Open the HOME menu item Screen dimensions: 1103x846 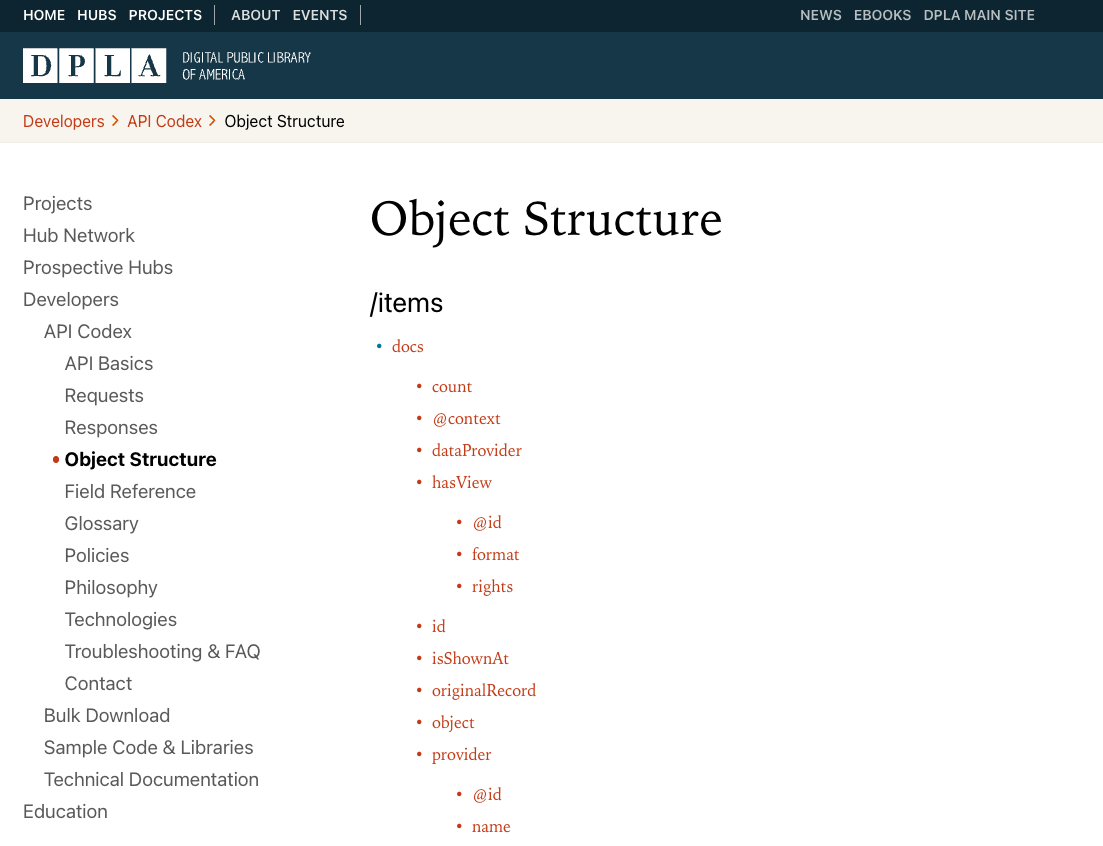(44, 15)
